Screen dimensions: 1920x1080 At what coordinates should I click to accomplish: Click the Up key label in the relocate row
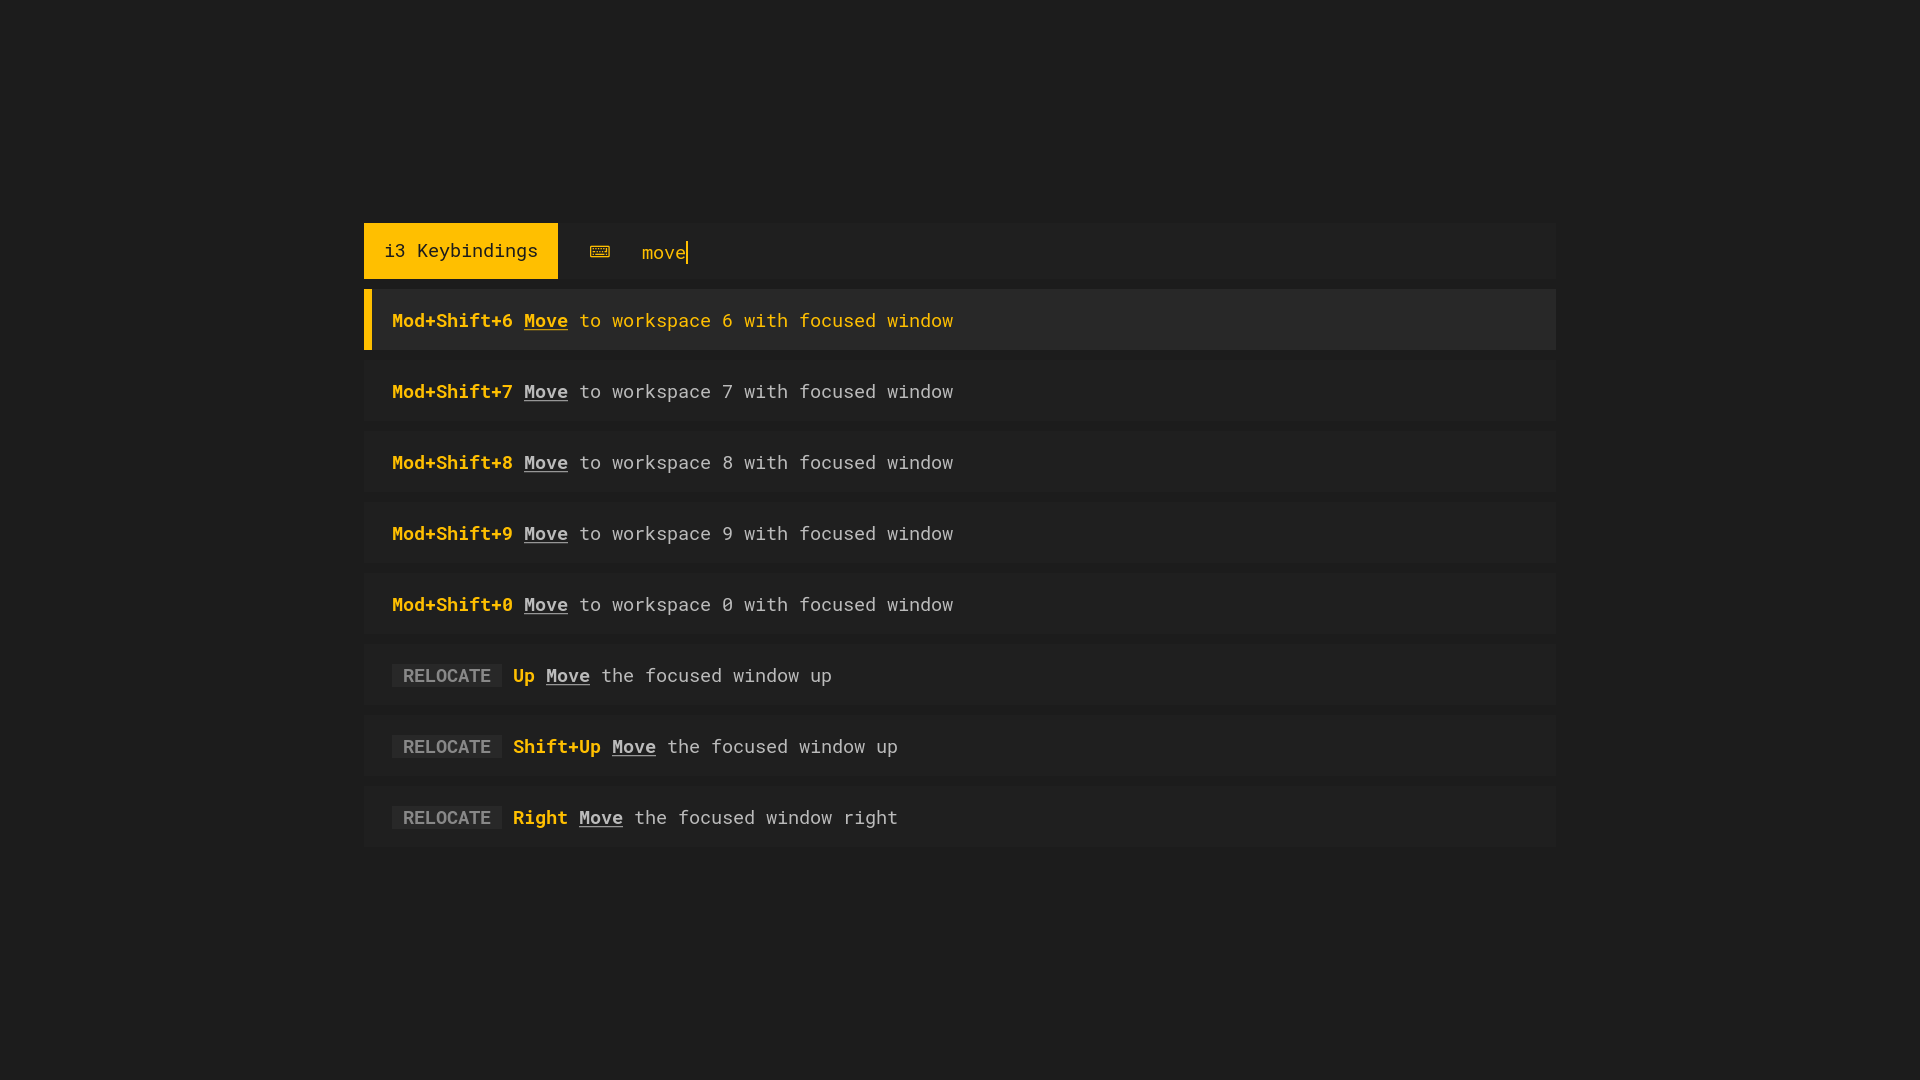[x=523, y=676]
